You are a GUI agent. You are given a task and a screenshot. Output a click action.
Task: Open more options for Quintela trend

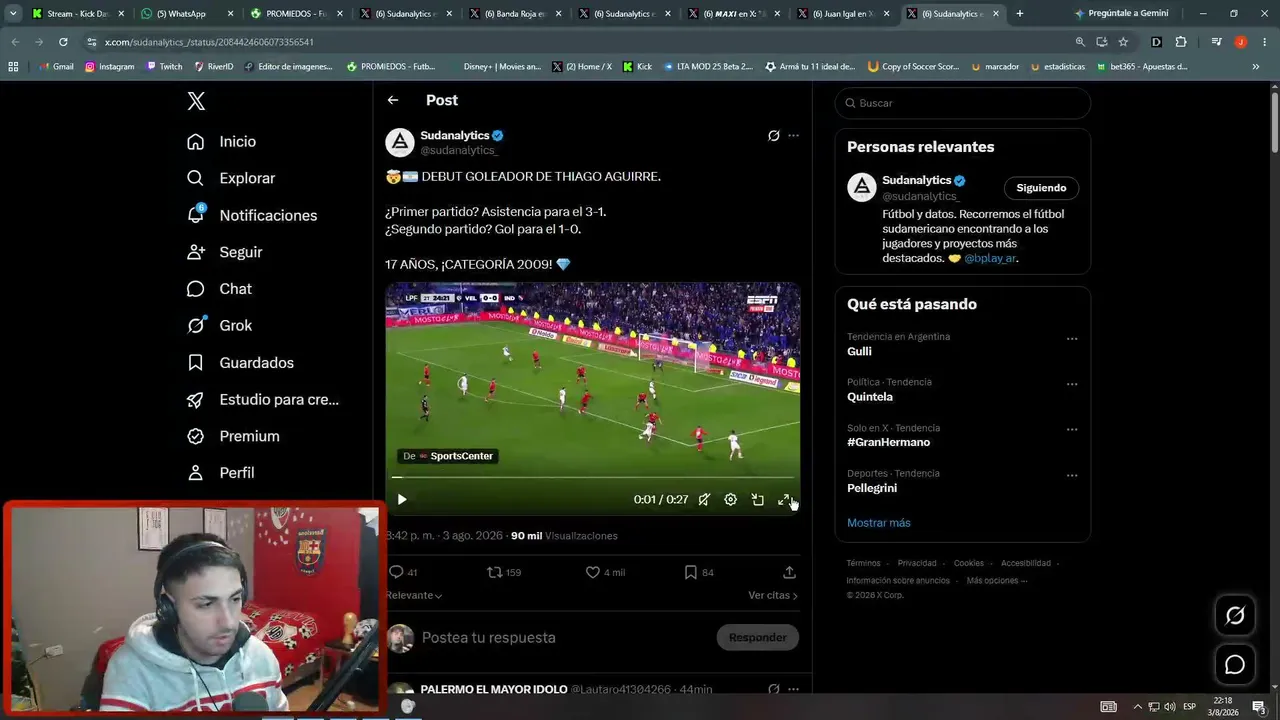(1072, 384)
